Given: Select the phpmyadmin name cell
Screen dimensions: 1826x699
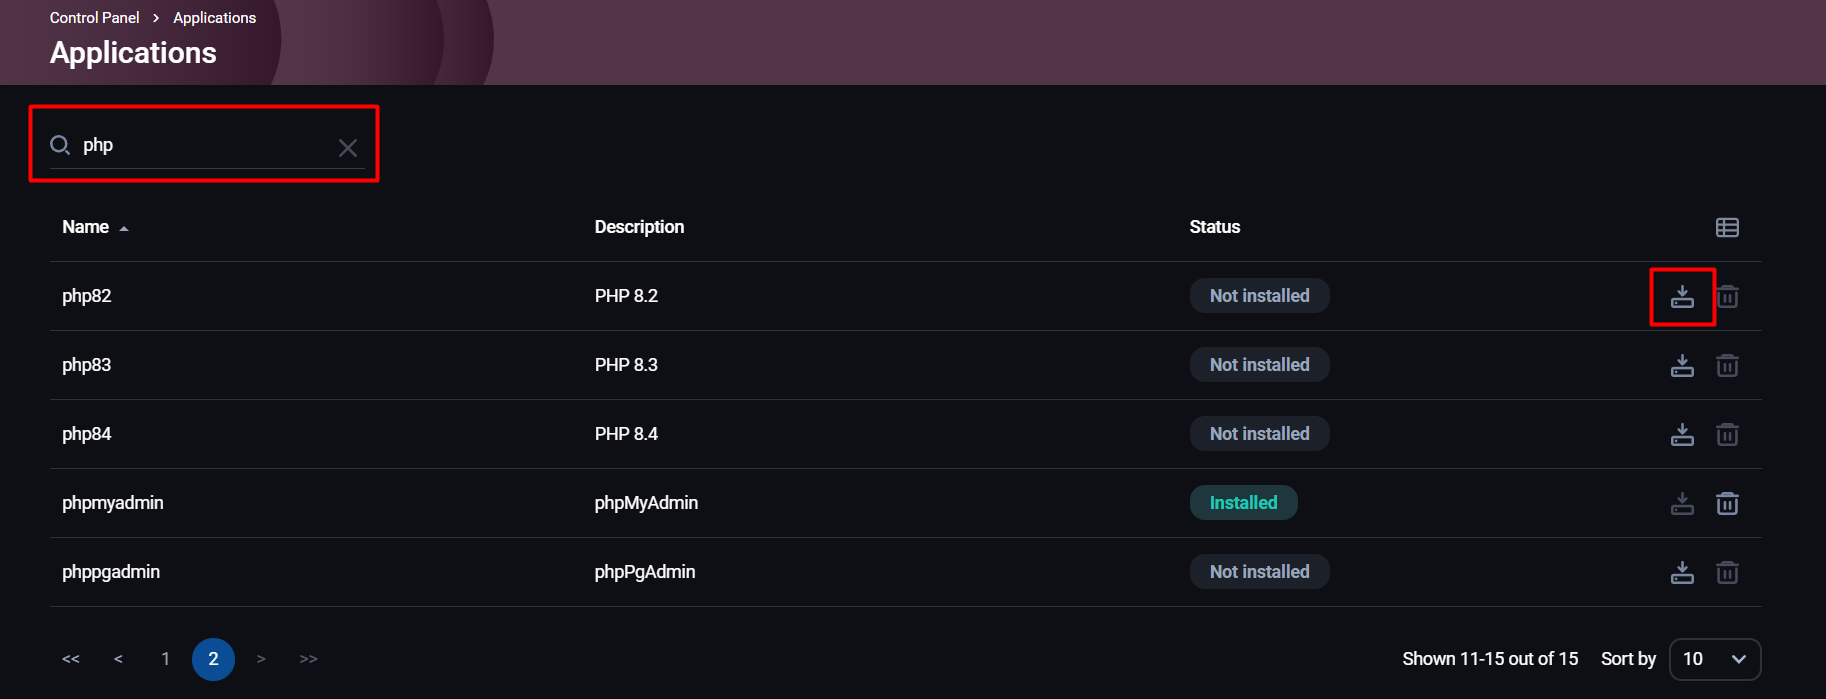Looking at the screenshot, I should click(x=113, y=503).
